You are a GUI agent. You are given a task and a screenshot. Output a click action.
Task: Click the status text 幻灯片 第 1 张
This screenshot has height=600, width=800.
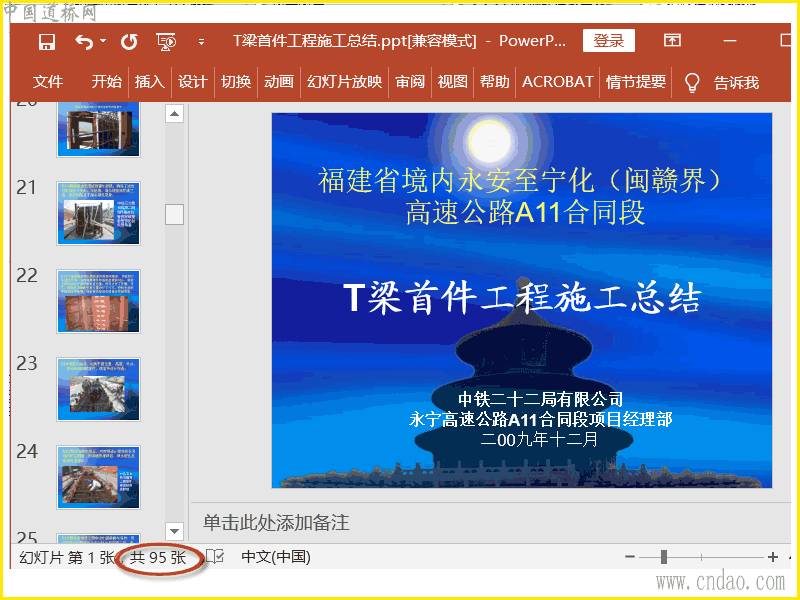[x=67, y=557]
